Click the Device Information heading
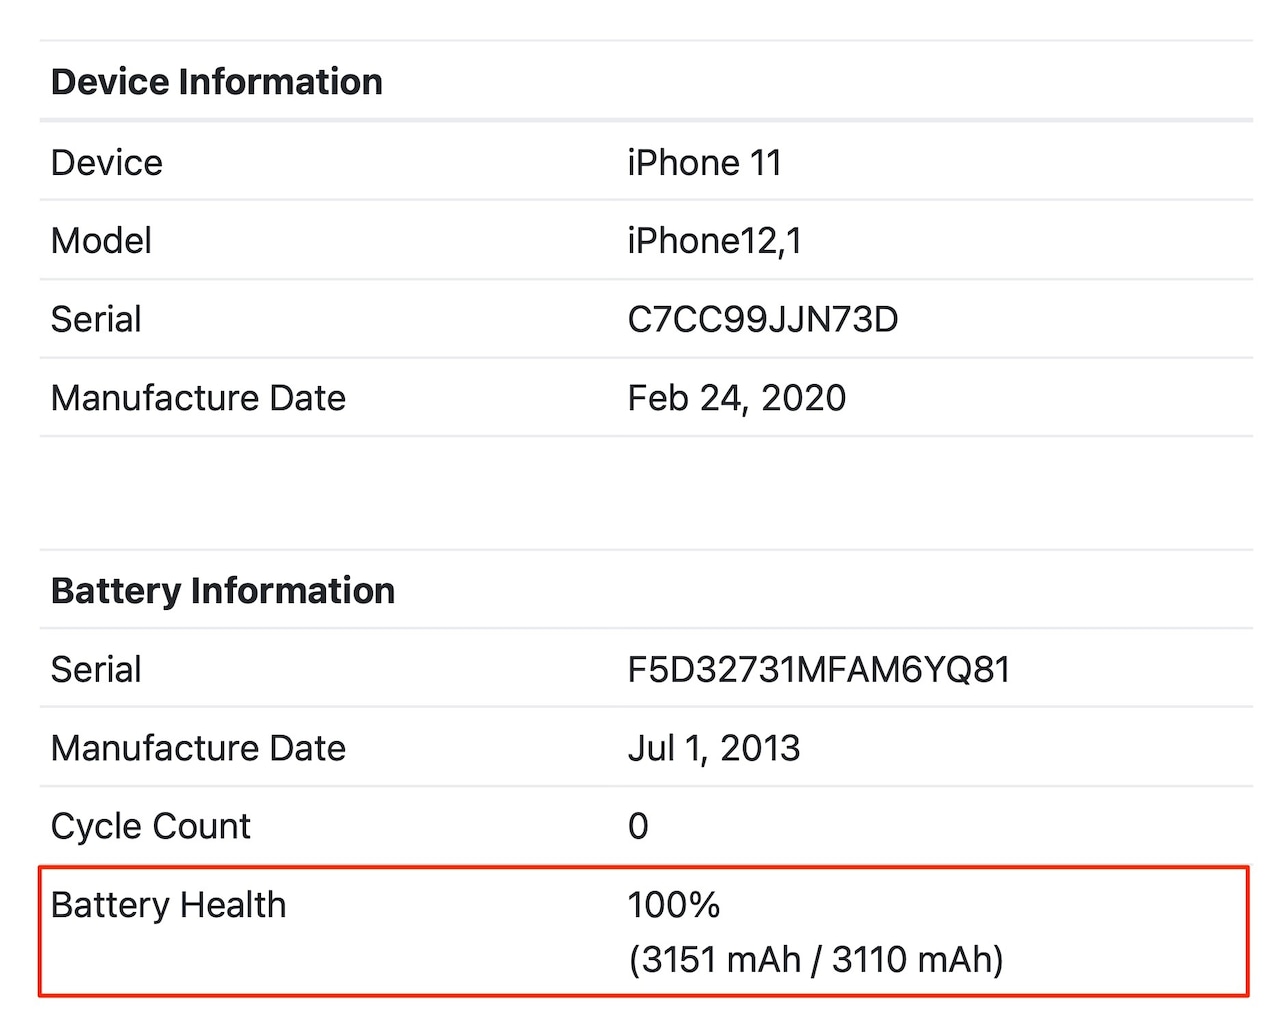Viewport: 1280px width, 1011px height. pyautogui.click(x=216, y=81)
